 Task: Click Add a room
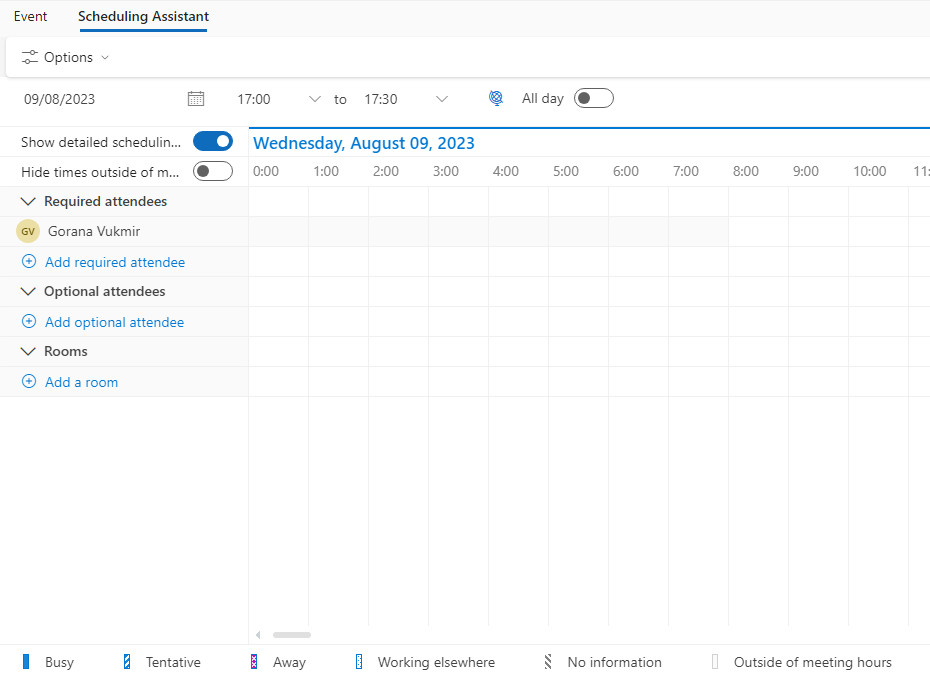pyautogui.click(x=80, y=382)
